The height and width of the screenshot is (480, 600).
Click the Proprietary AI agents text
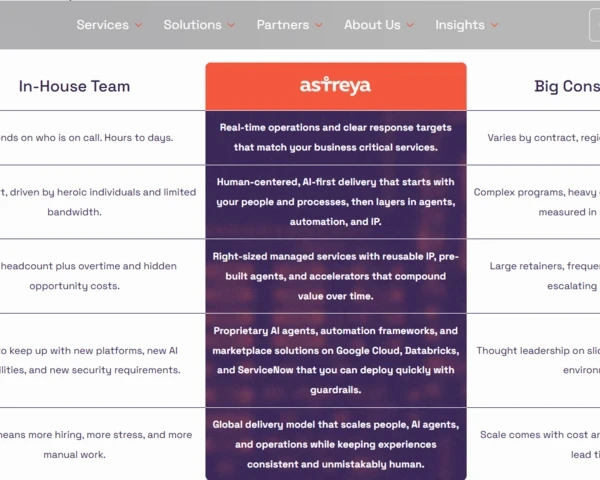pos(336,360)
